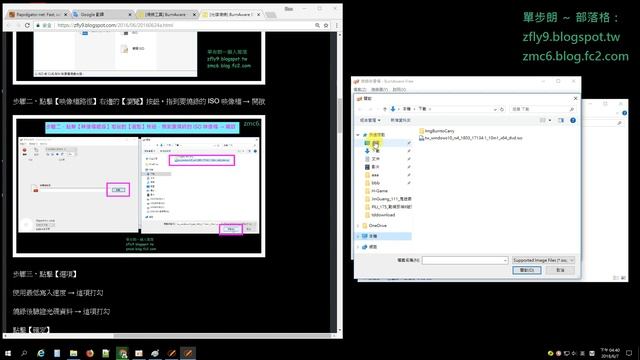Toggle the preview pane in Open dialog
Viewport: 640px width, 360px height.
[x=561, y=120]
